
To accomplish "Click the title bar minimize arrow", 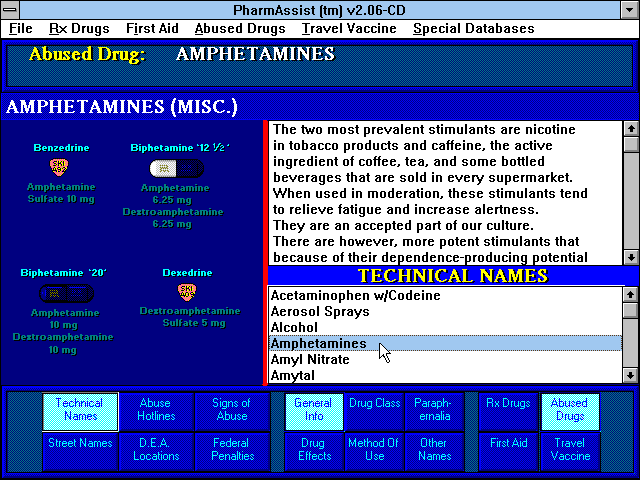I will coord(629,10).
